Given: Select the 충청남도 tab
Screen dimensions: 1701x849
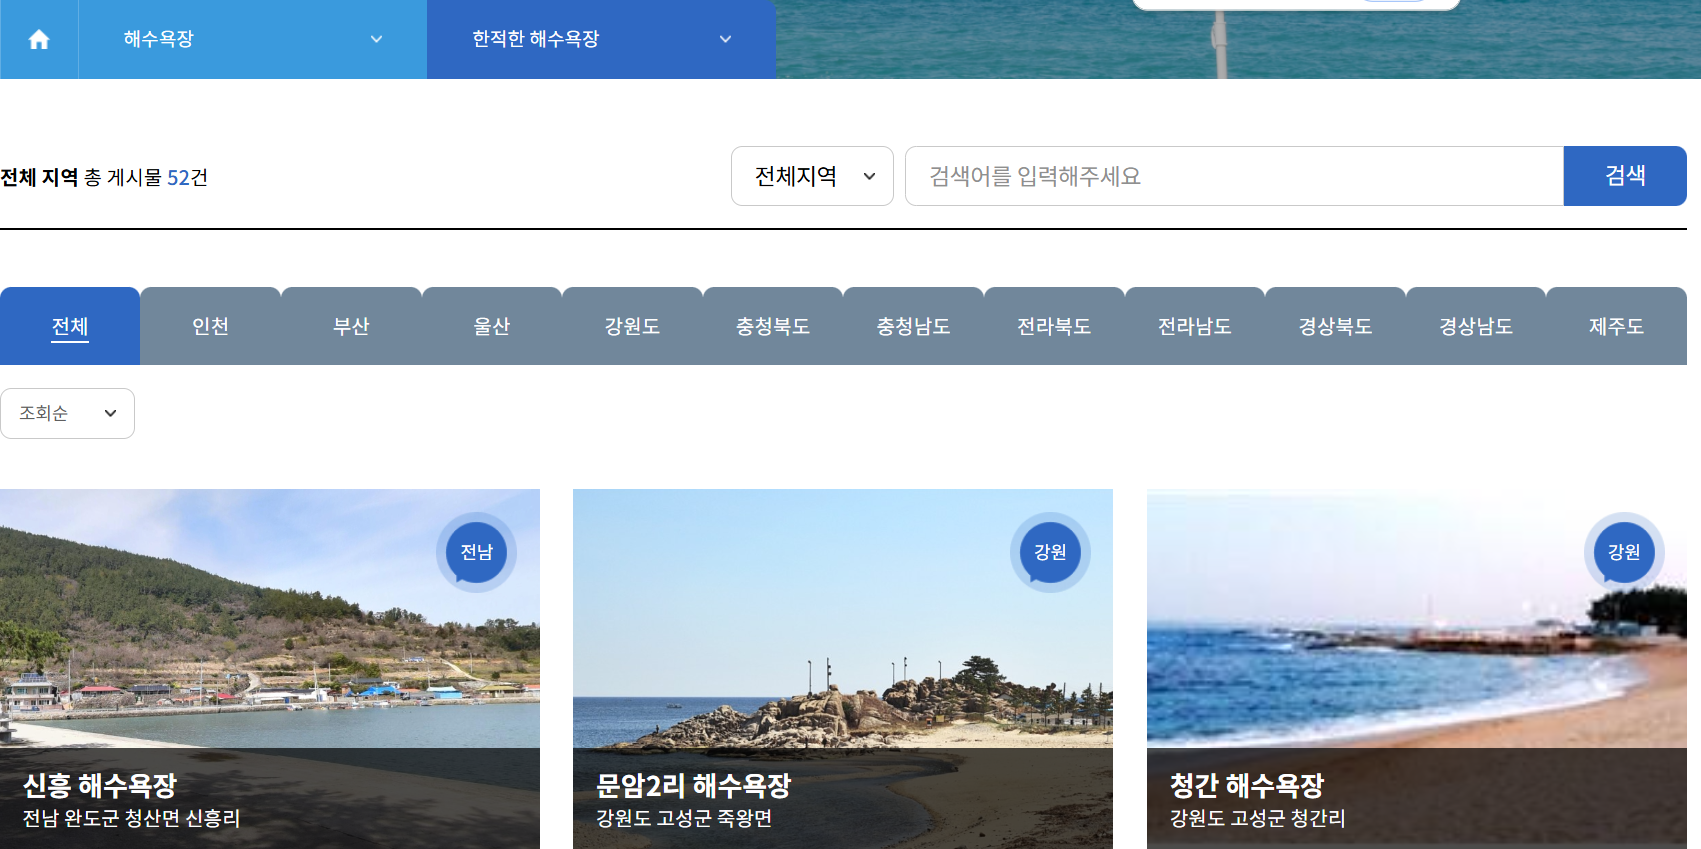Looking at the screenshot, I should click(913, 326).
